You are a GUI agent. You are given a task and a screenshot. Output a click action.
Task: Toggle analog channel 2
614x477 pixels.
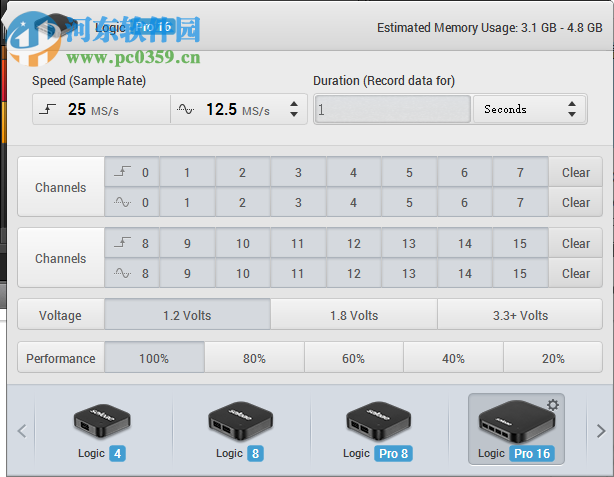tap(242, 202)
